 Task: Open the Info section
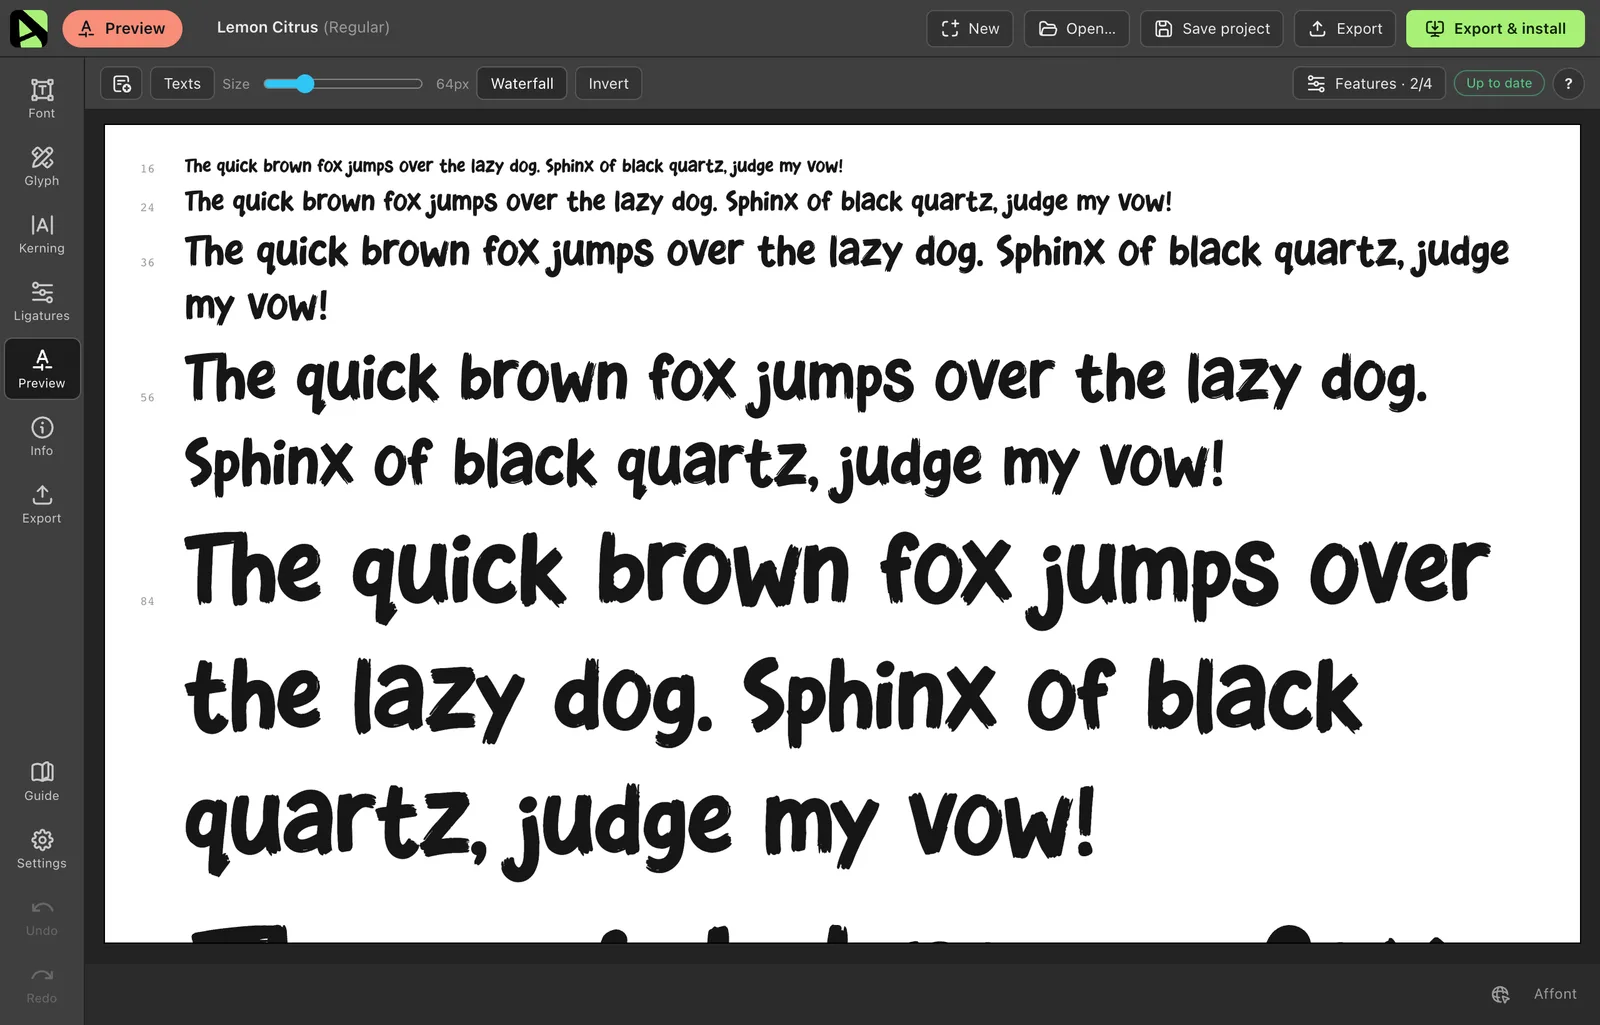42,436
